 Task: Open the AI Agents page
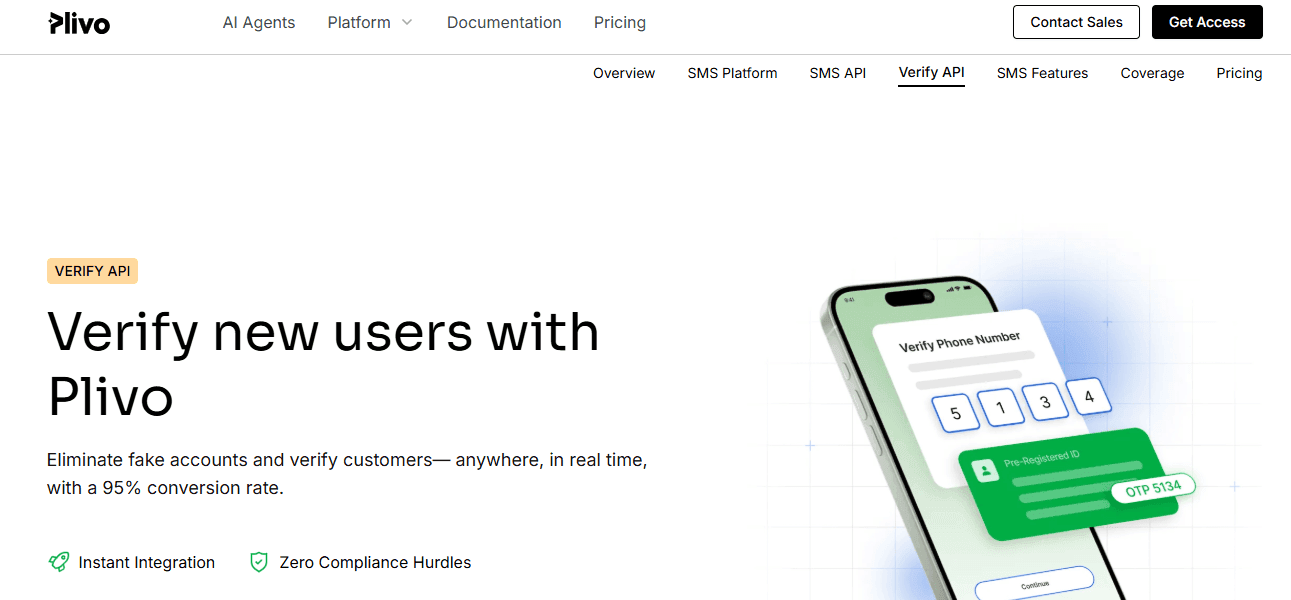click(259, 22)
